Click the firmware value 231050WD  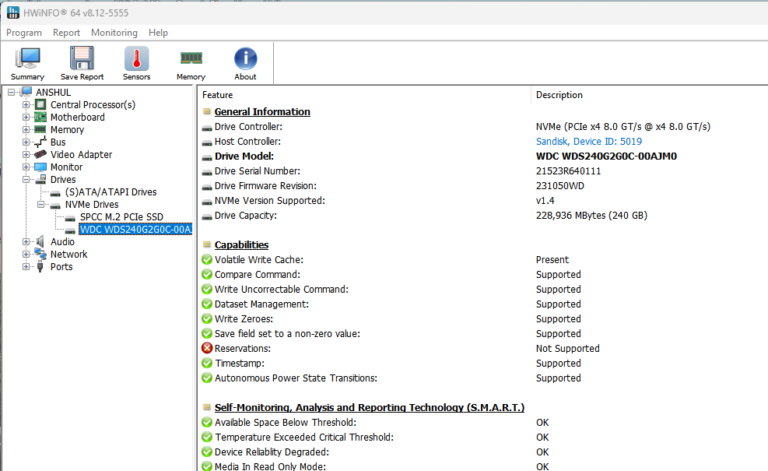[x=560, y=186]
